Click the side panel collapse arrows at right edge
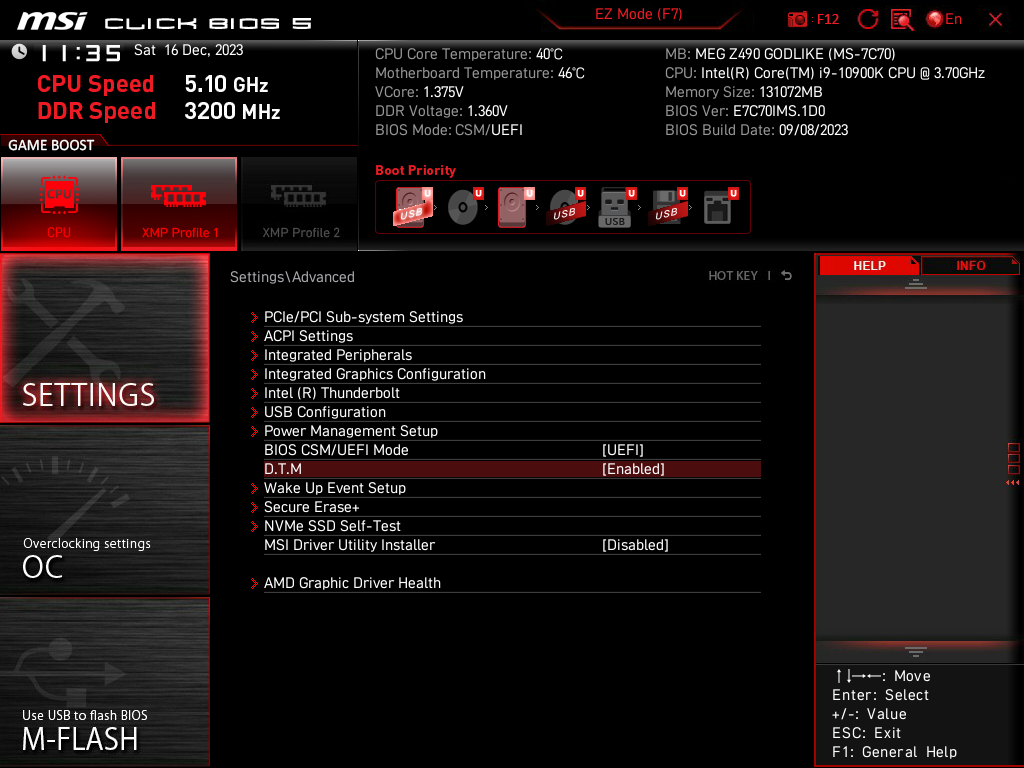This screenshot has height=768, width=1024. tap(1012, 482)
